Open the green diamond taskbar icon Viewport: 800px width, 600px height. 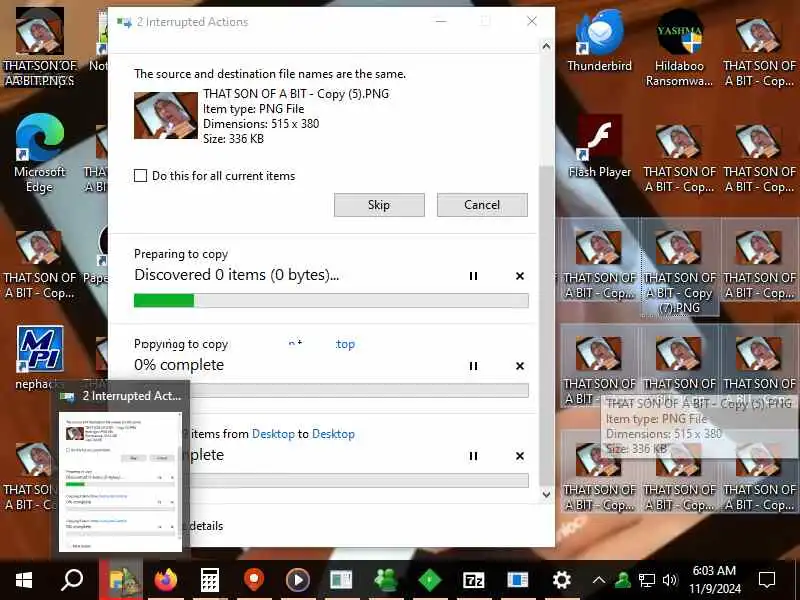pos(430,580)
